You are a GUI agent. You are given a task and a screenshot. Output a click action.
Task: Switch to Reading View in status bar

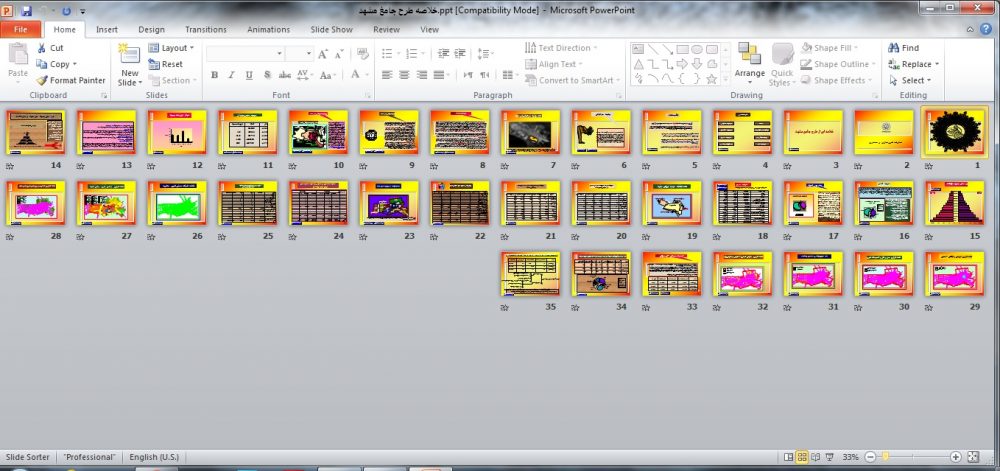[x=816, y=457]
